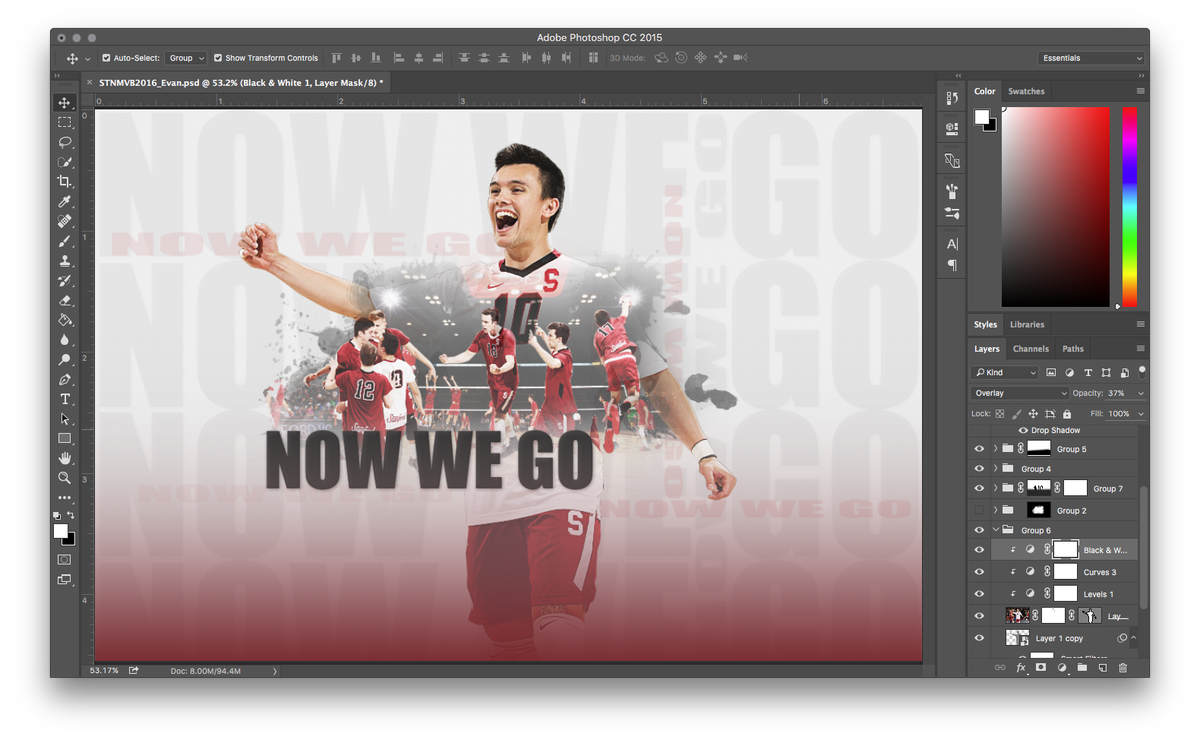Uncheck Show Transform Controls
This screenshot has height=746, width=1200.
218,58
